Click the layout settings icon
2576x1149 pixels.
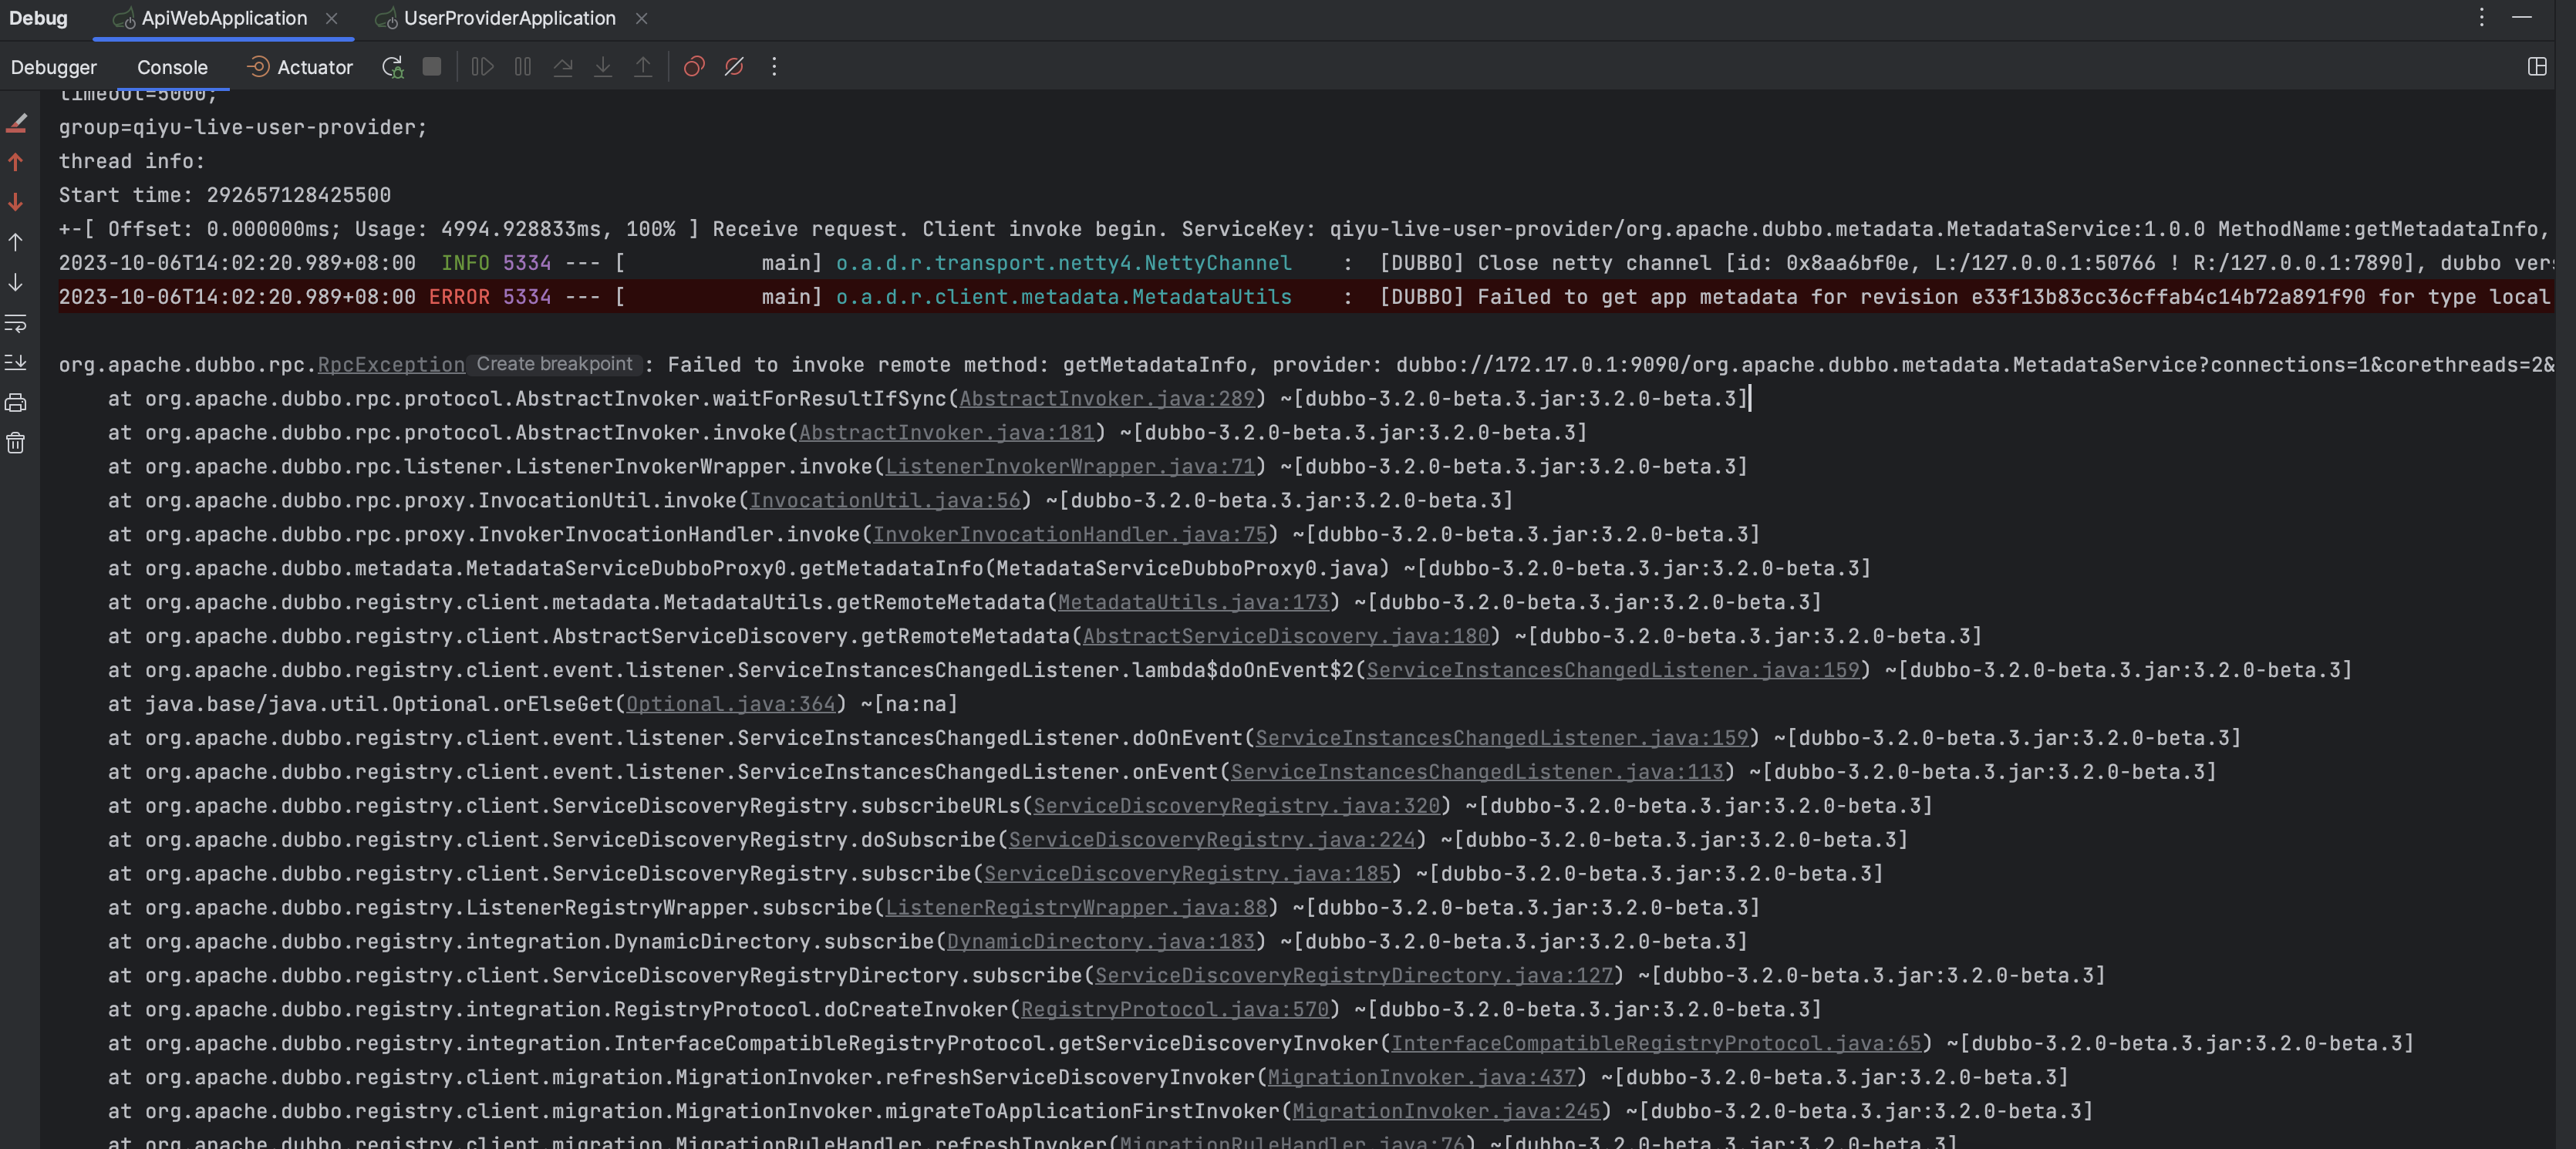2537,67
